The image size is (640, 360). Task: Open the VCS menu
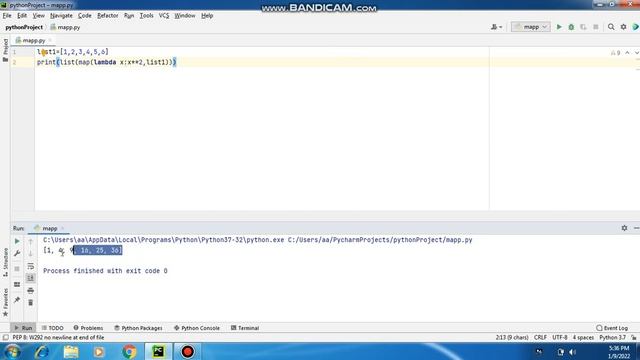[164, 16]
